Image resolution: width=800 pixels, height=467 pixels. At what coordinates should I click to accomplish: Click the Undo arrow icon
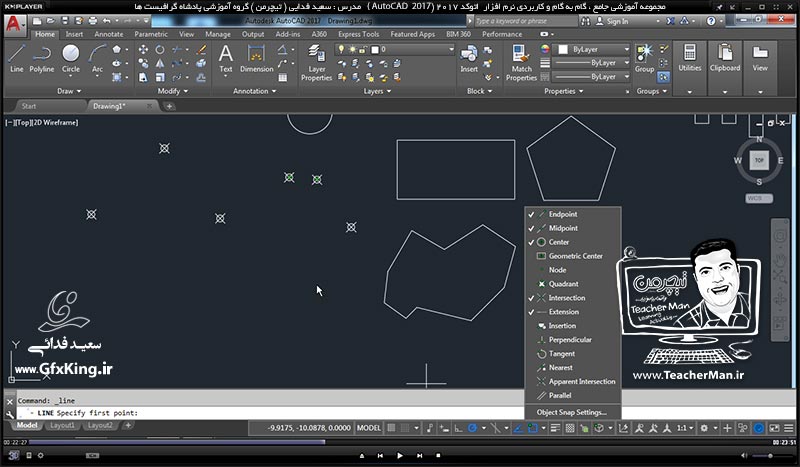[x=106, y=21]
